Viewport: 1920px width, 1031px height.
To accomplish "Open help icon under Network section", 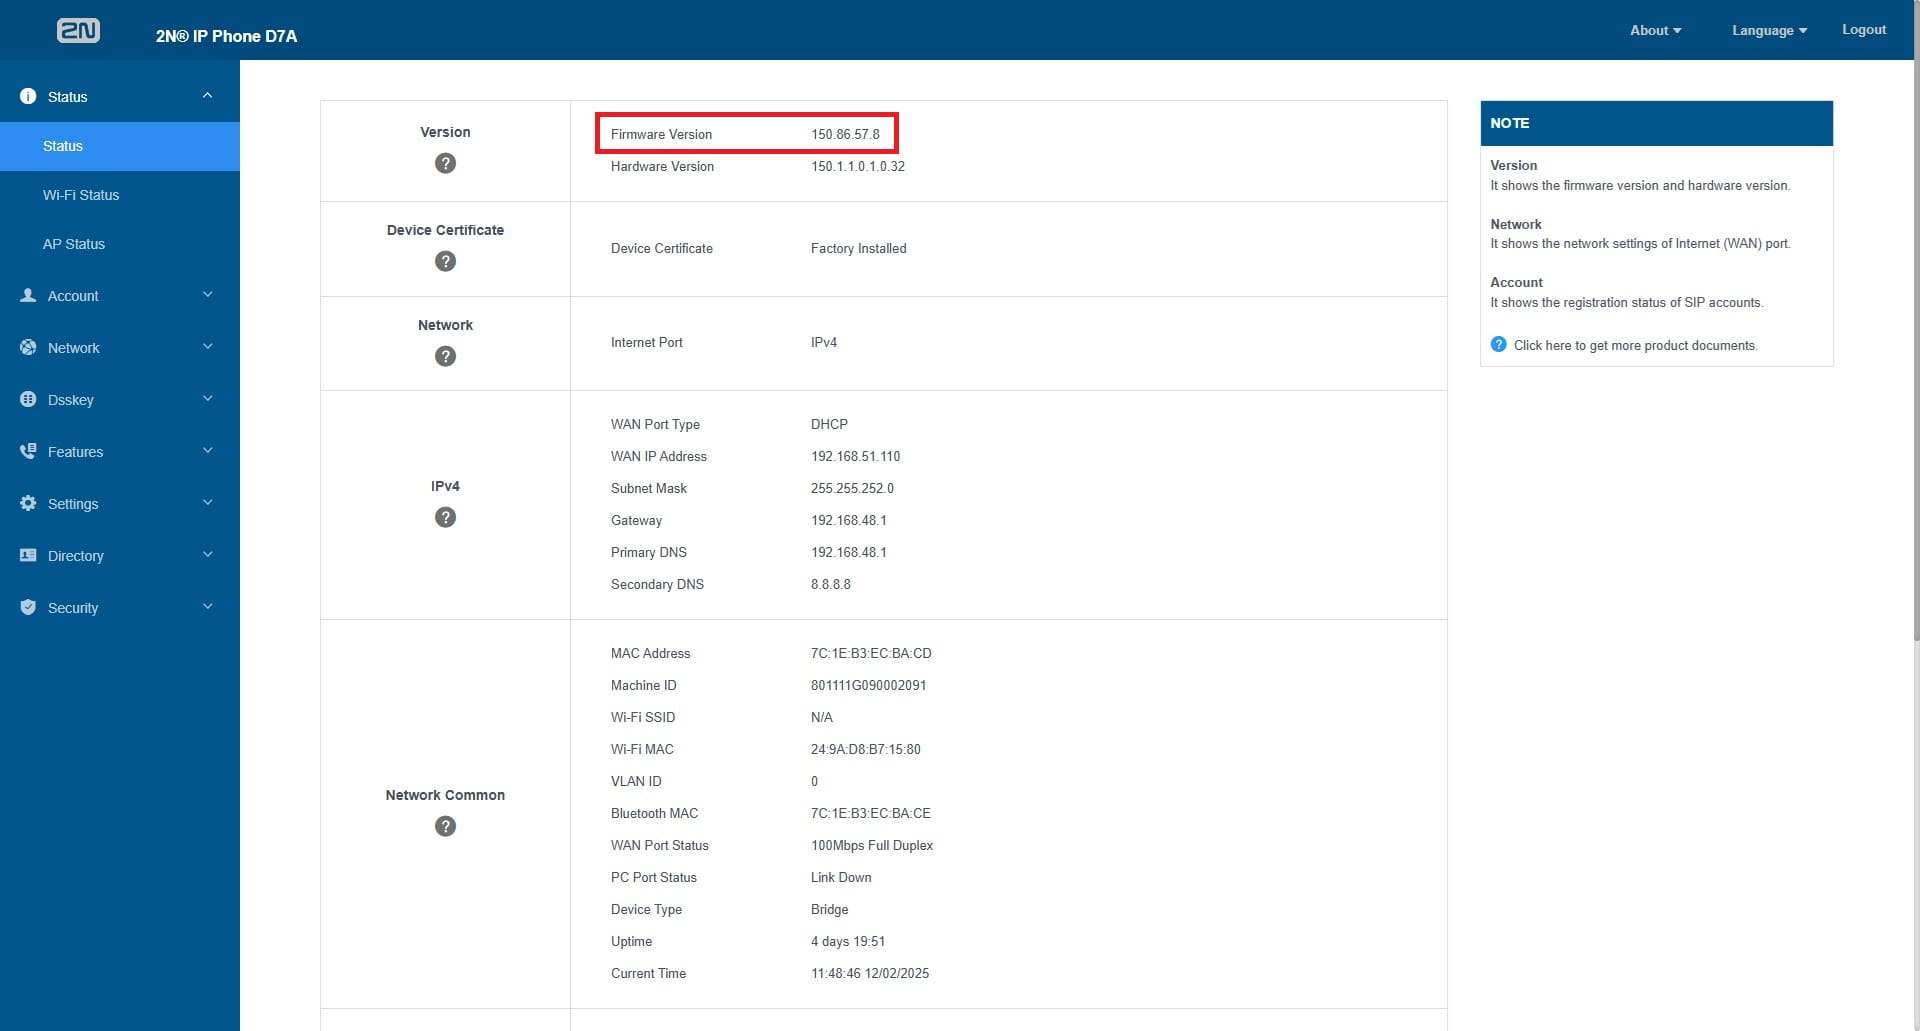I will [445, 356].
